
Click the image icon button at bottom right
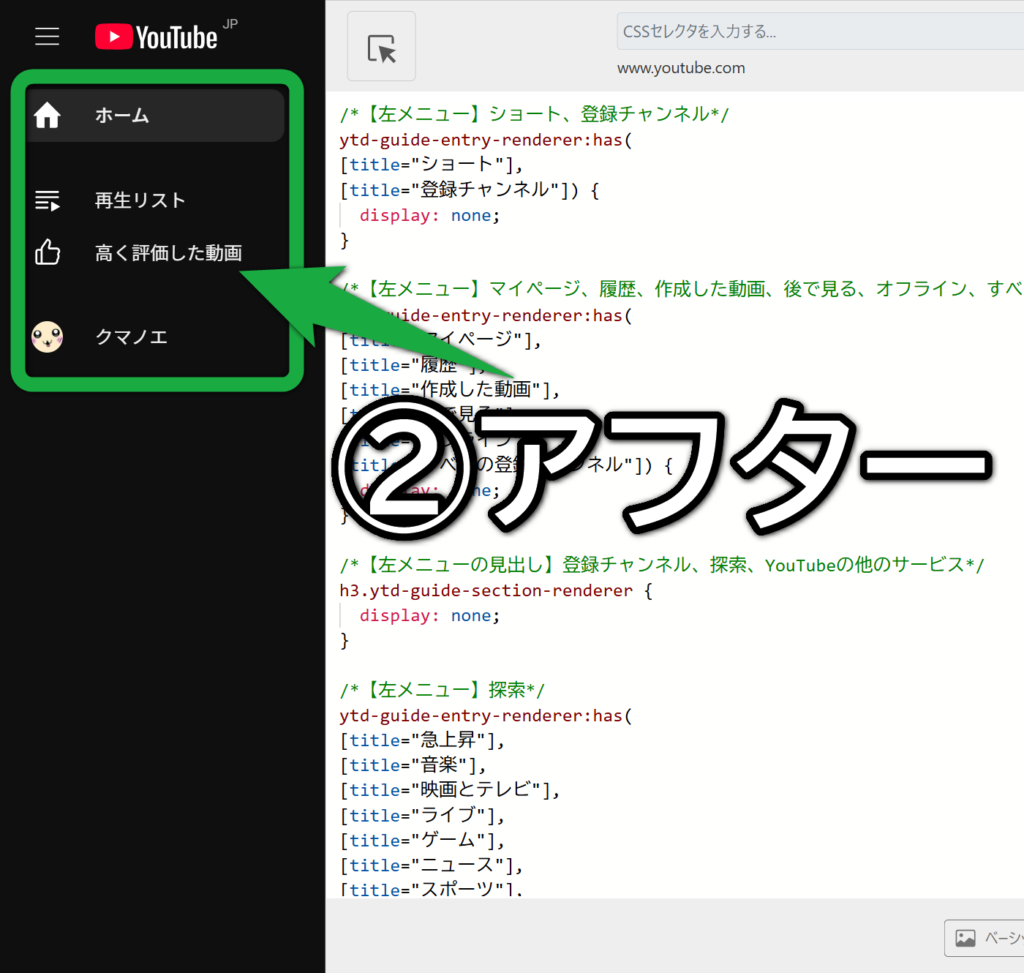point(985,938)
